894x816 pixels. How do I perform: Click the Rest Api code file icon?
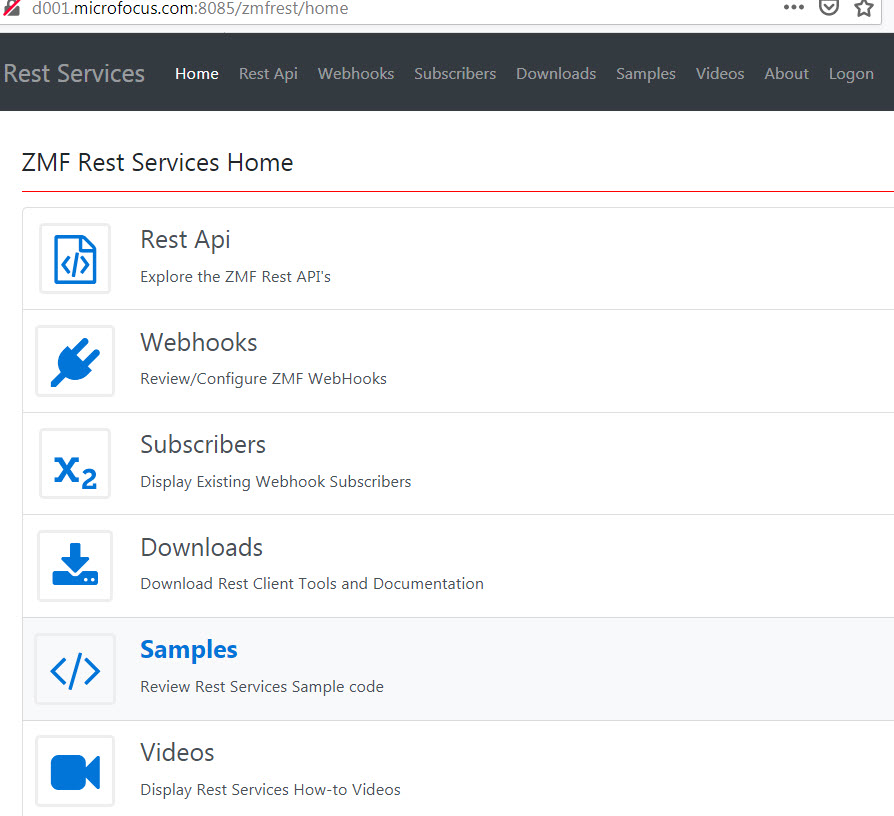75,259
